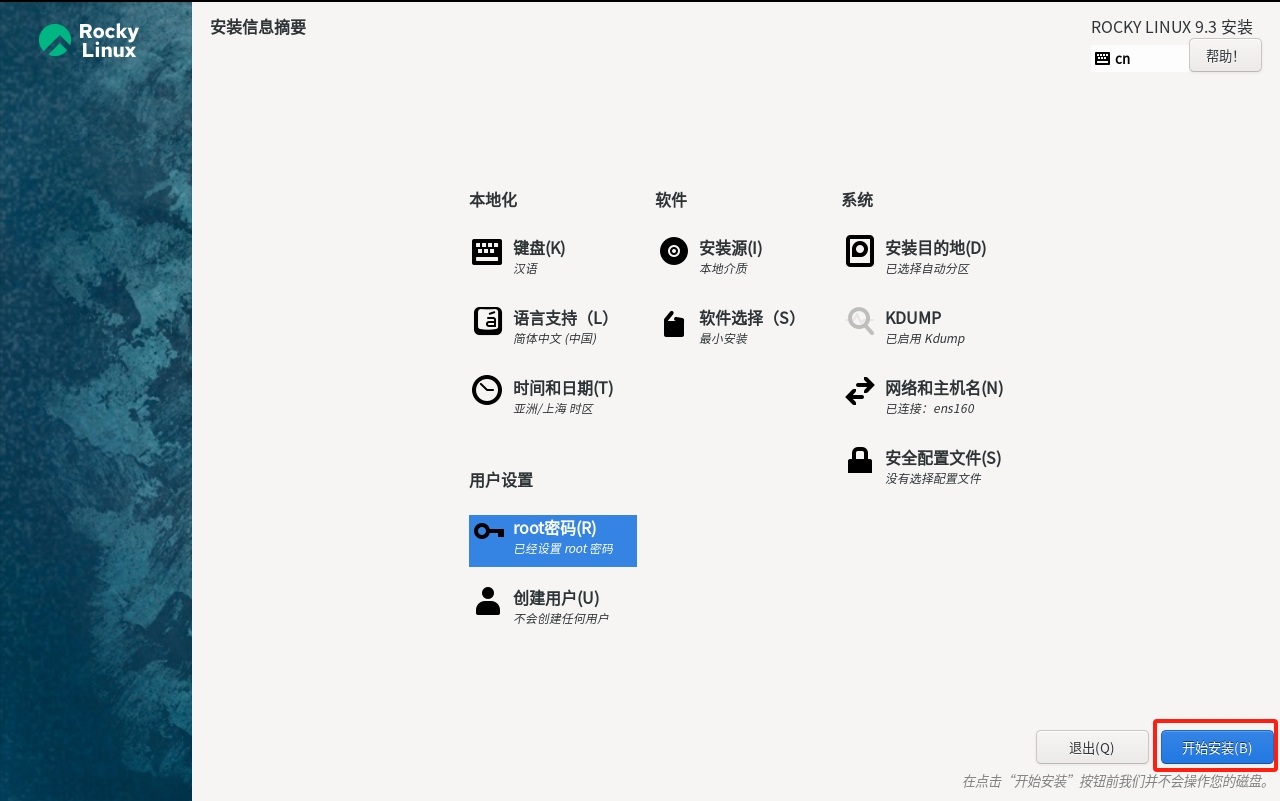Screen dimensions: 1280x801
Task: Click the 安装信息摘要 page title
Action: 258,27
